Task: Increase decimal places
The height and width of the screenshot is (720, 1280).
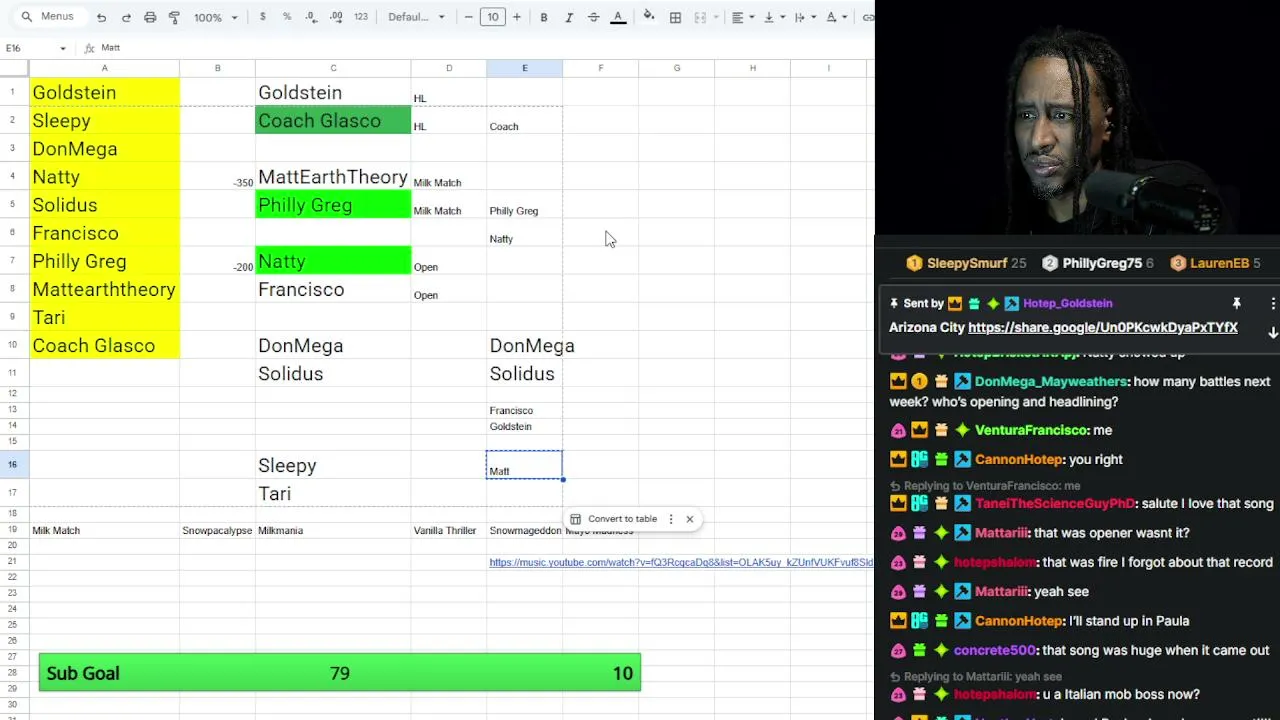Action: click(336, 17)
